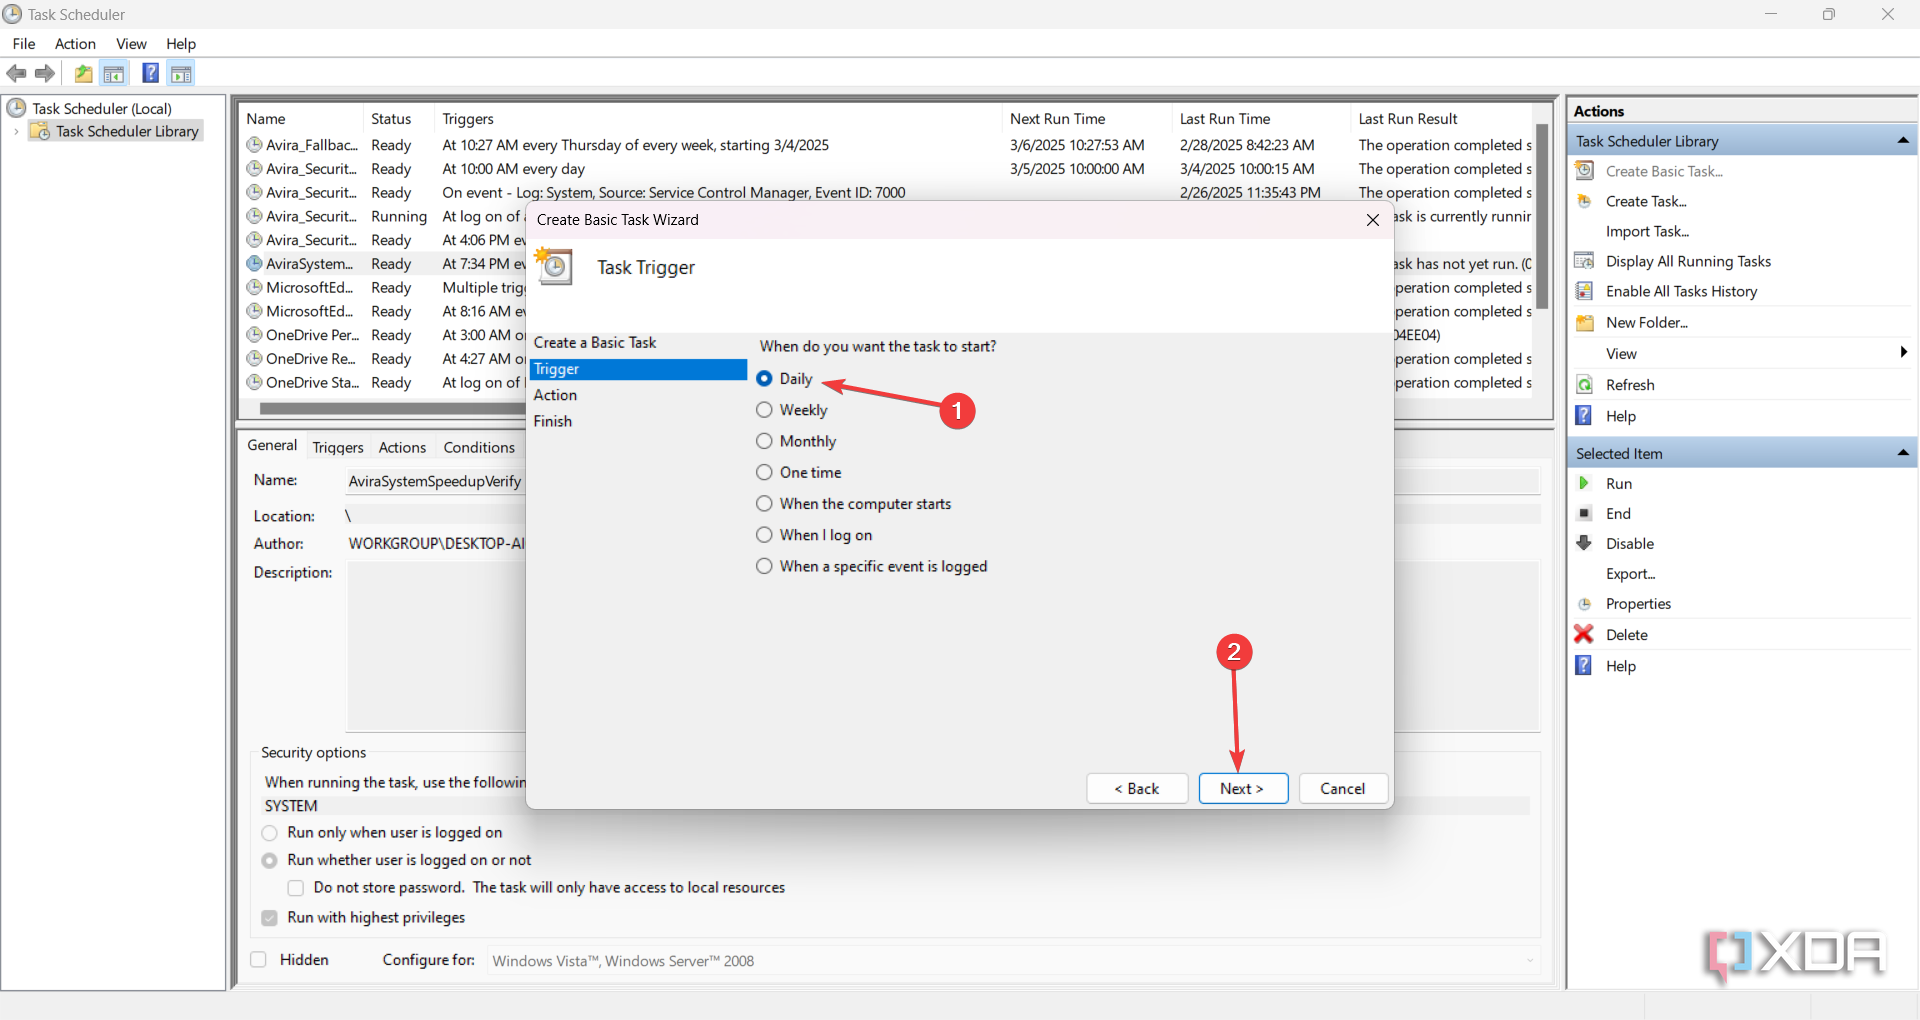
Task: Click the Display All Running Tasks icon
Action: (1585, 261)
